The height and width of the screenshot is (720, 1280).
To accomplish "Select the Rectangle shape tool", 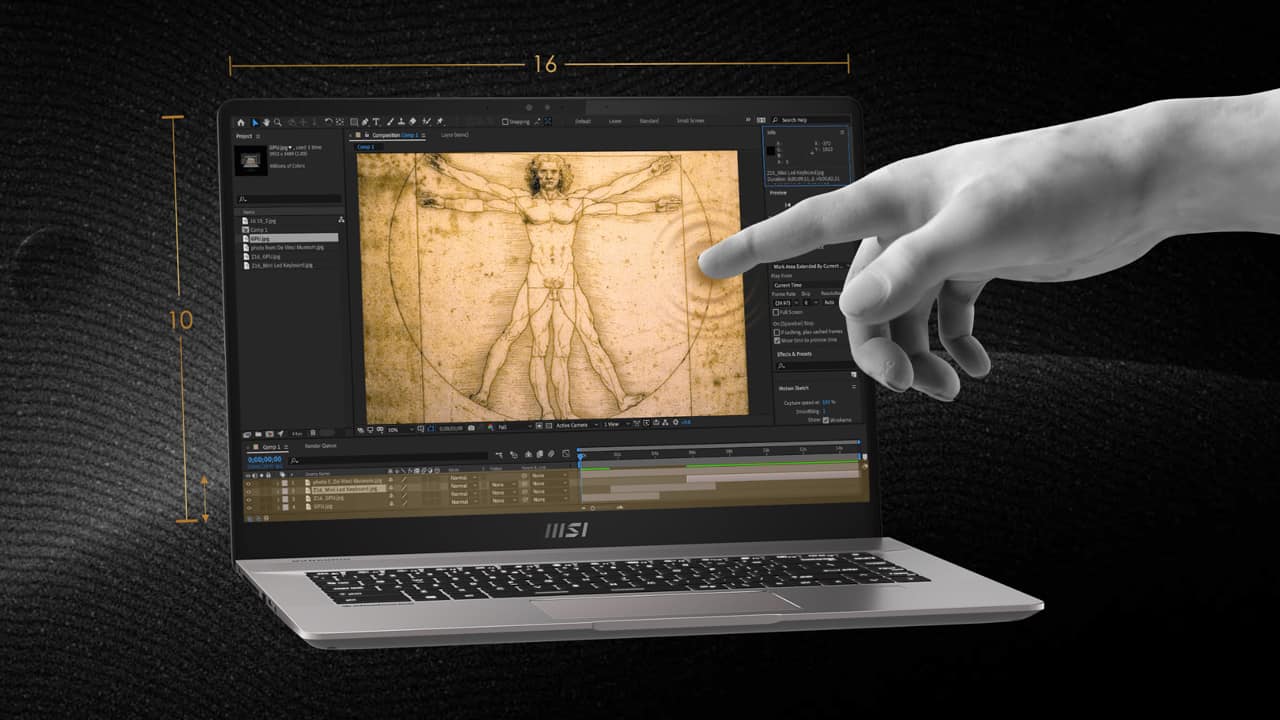I will pos(354,122).
